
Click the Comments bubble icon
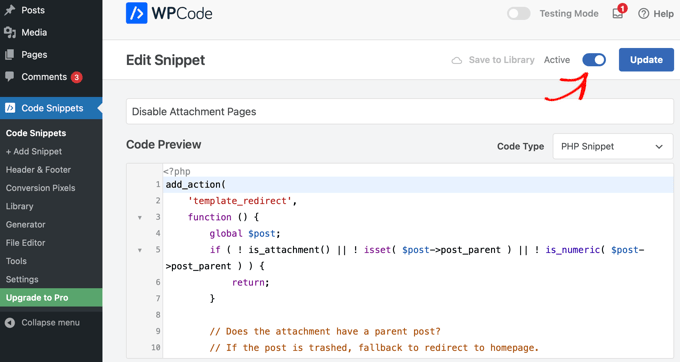pyautogui.click(x=10, y=77)
